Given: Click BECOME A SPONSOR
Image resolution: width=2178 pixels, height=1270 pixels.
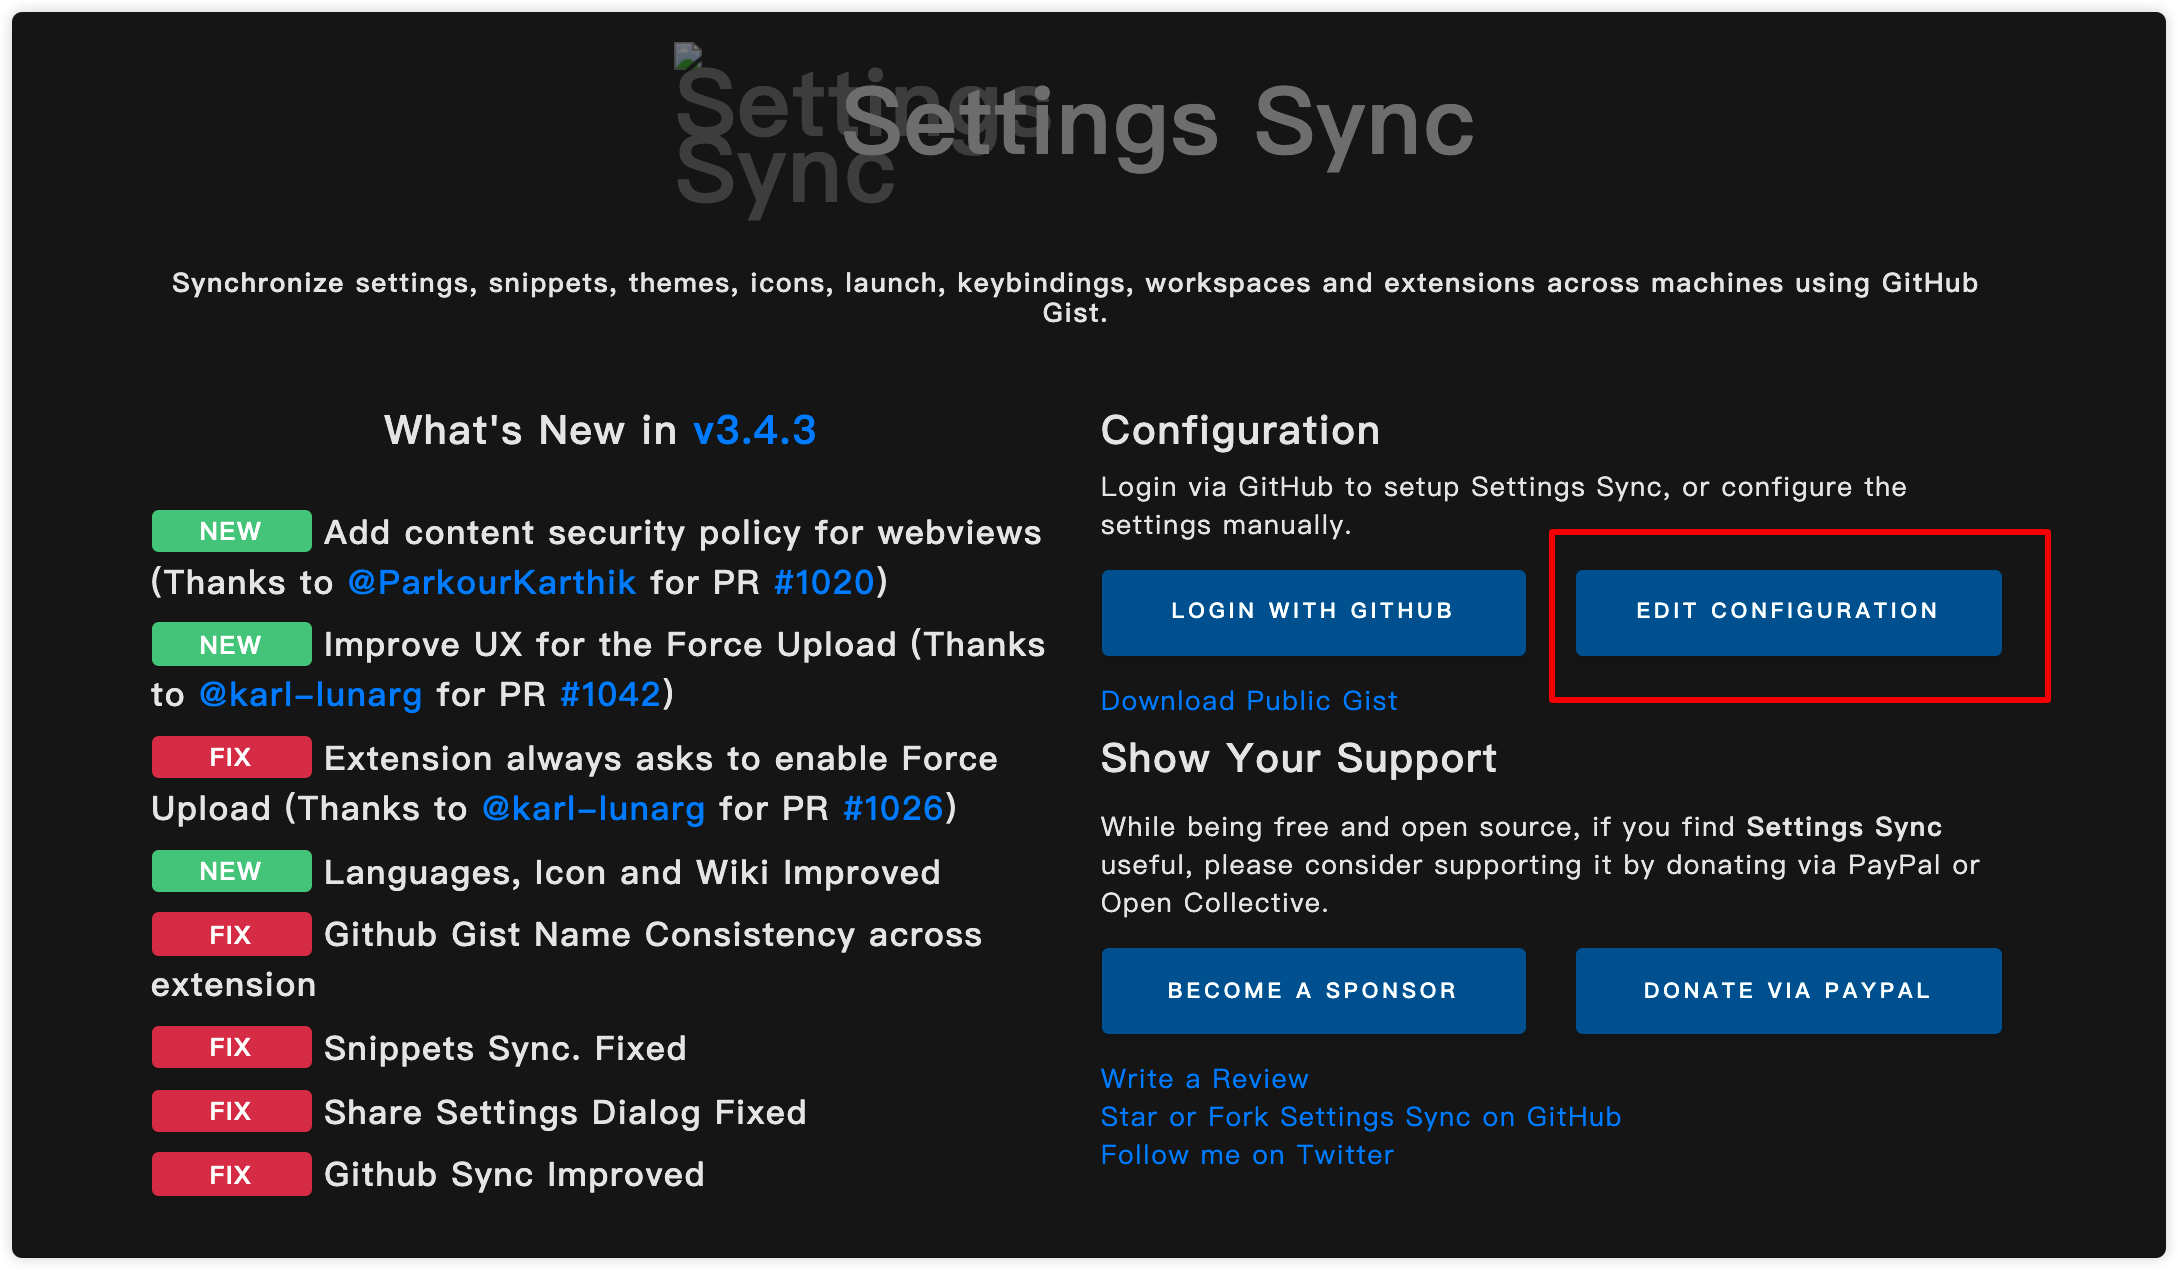Looking at the screenshot, I should click(x=1312, y=990).
